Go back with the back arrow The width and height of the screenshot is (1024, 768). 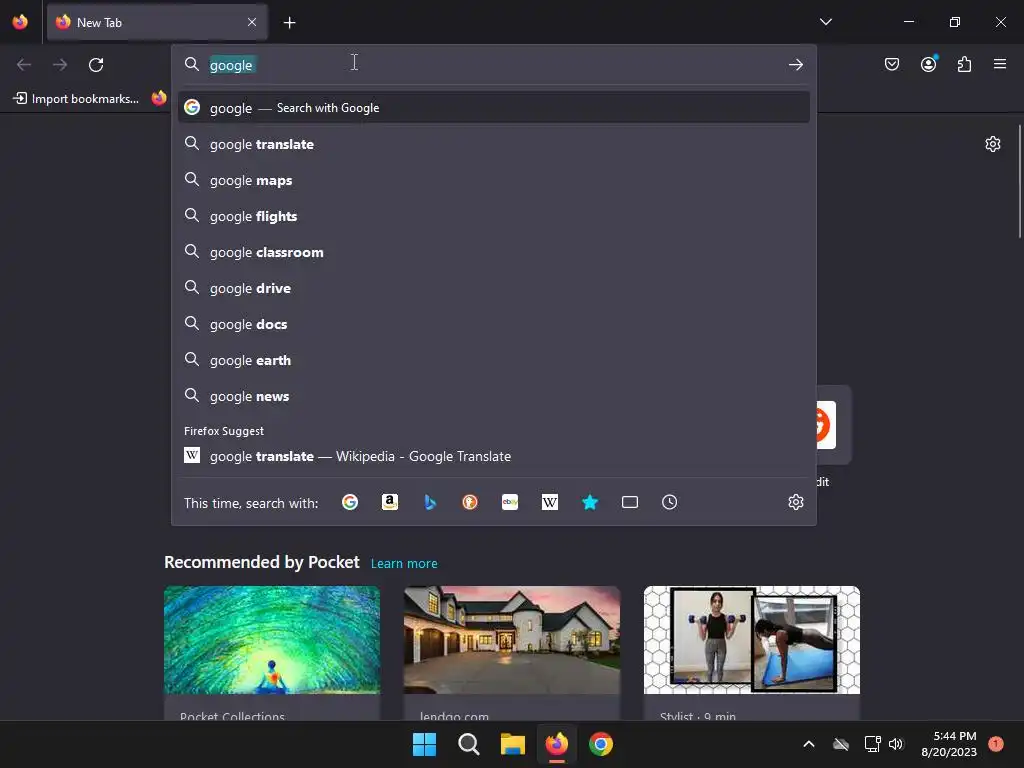coord(24,65)
